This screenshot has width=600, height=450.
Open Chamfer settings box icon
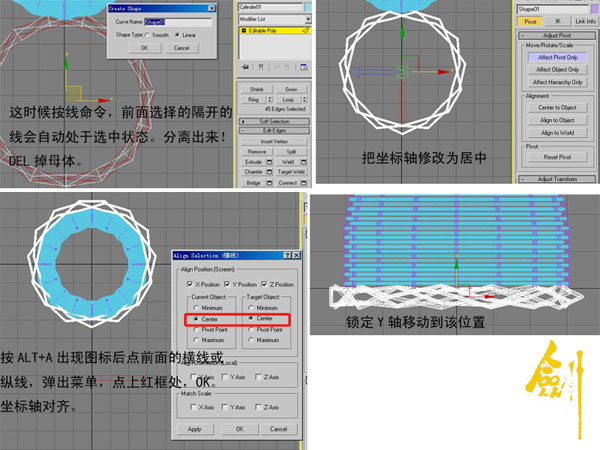[x=269, y=172]
